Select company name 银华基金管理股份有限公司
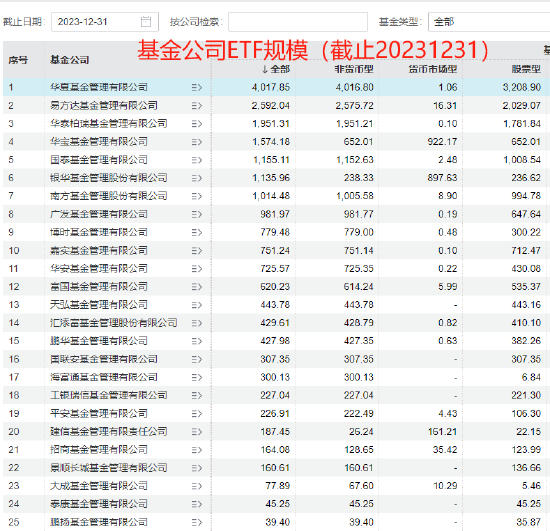This screenshot has width=550, height=531. [108, 178]
